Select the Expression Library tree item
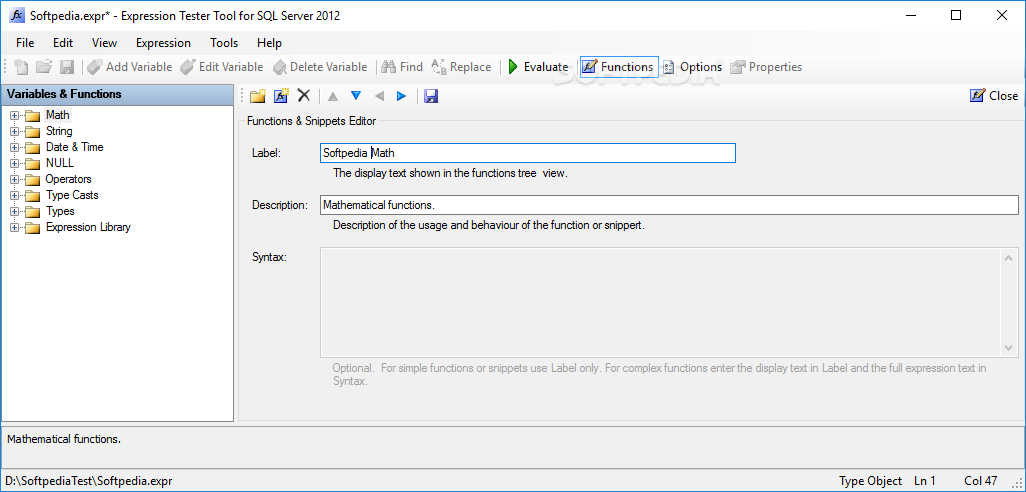Screen dimensions: 1026x492 [x=88, y=228]
